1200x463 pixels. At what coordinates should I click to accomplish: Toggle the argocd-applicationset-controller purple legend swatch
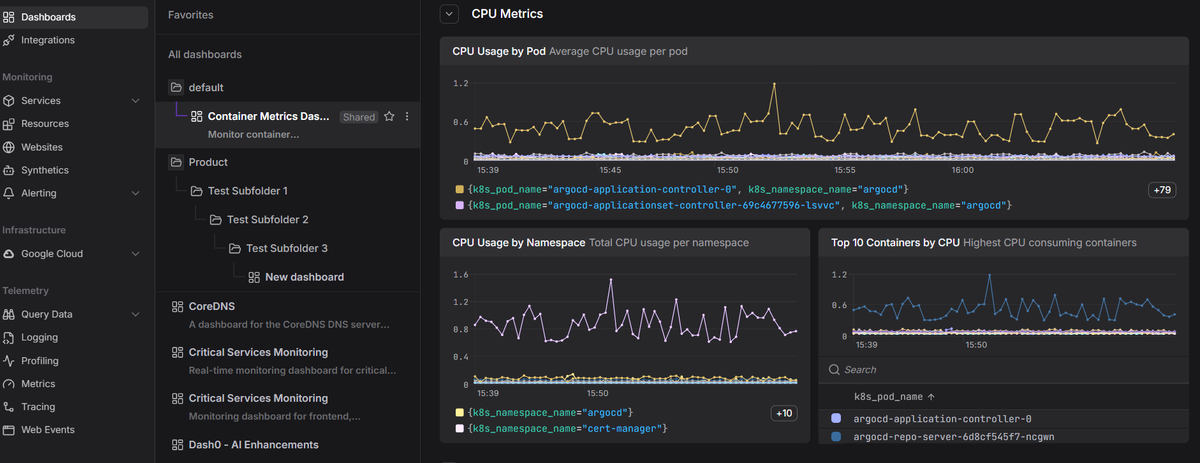[x=459, y=205]
